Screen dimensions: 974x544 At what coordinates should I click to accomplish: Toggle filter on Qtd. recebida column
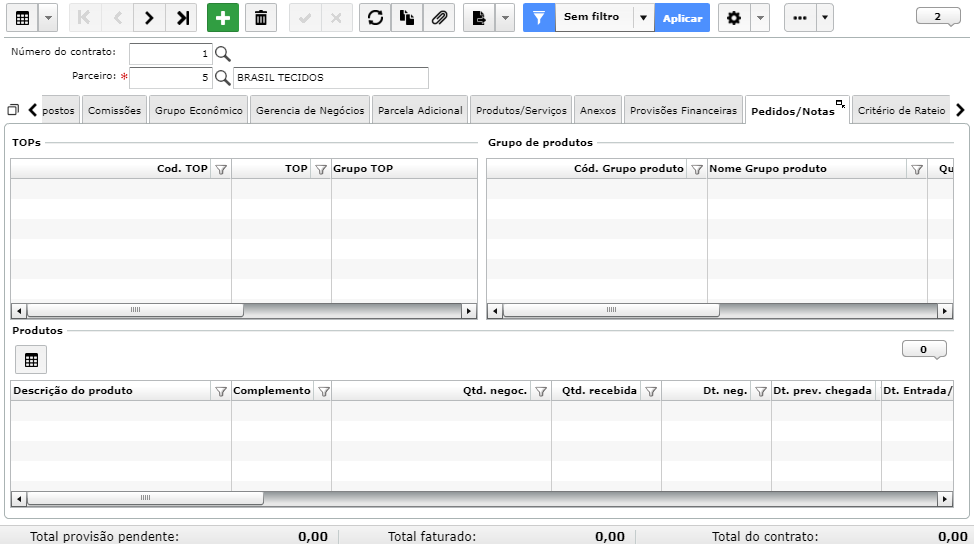651,391
